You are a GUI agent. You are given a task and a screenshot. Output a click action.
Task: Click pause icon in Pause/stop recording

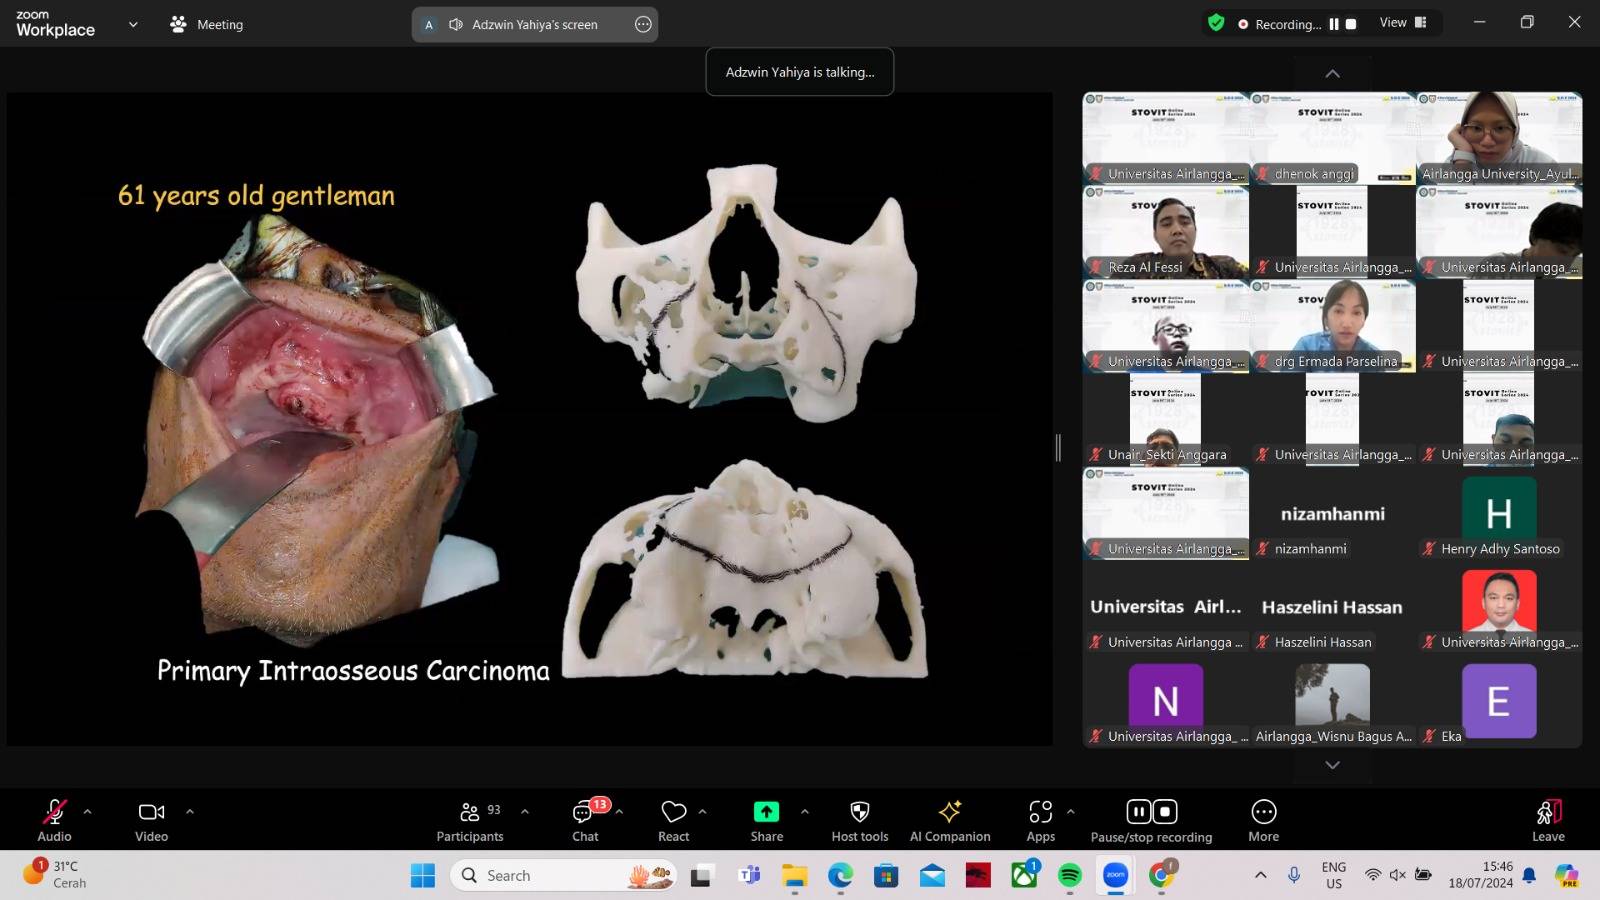1139,812
